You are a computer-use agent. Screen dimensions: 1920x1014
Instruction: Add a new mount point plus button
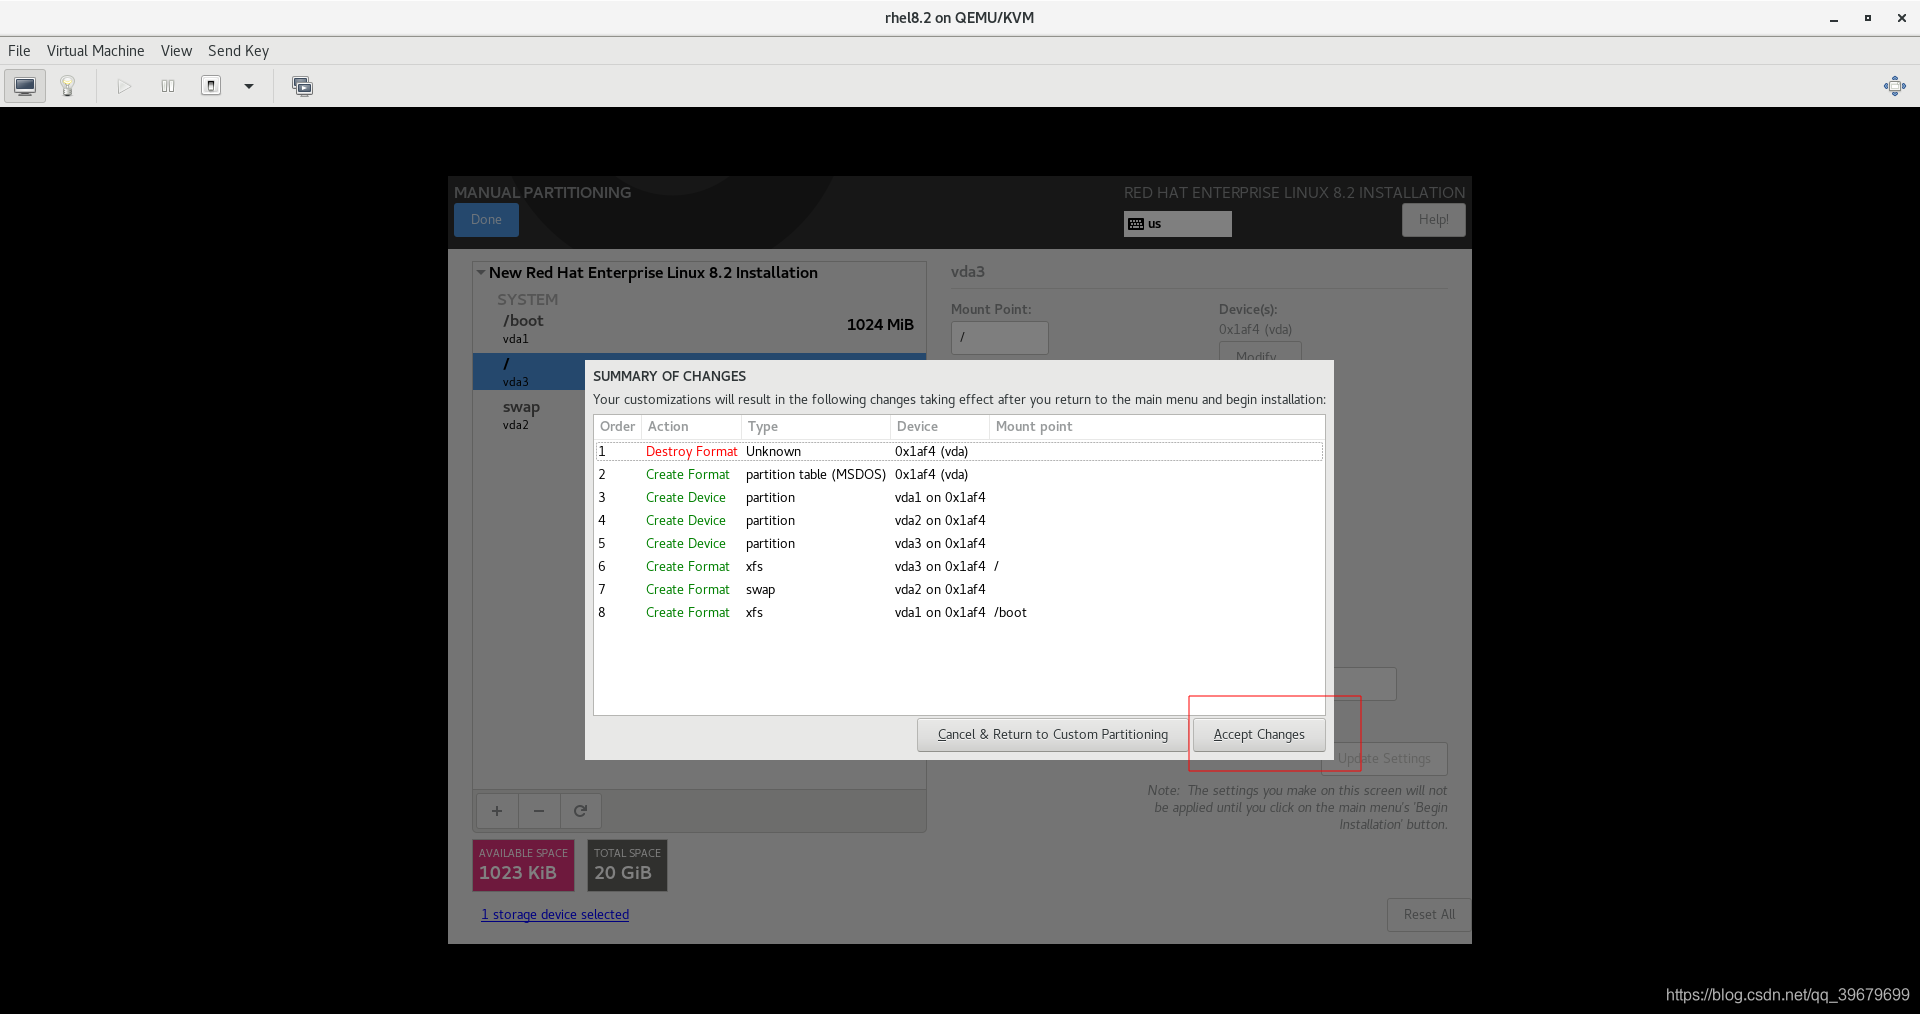[497, 811]
